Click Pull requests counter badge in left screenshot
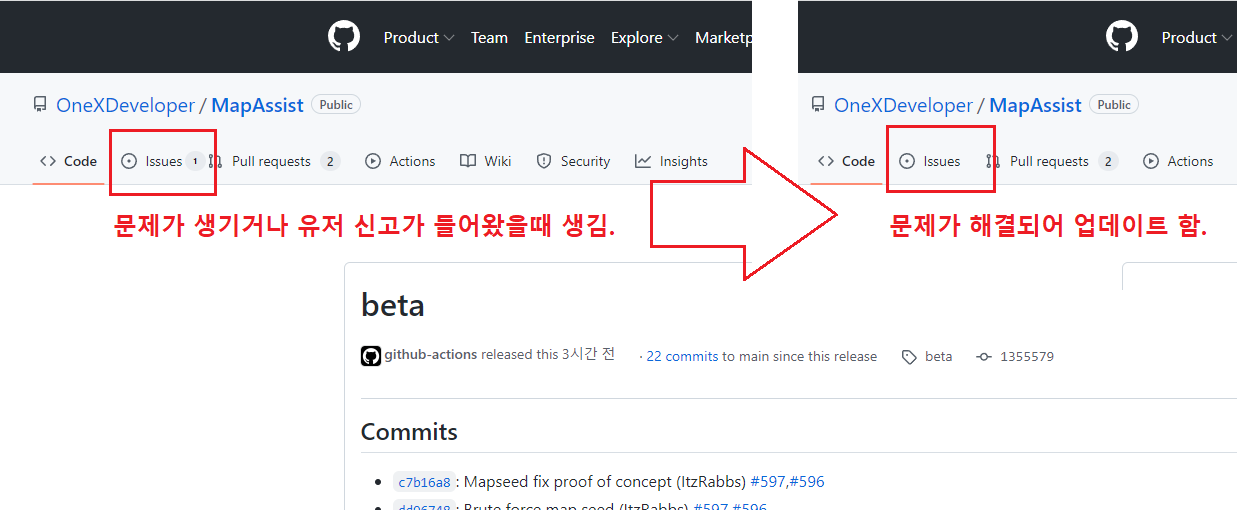Image resolution: width=1237 pixels, height=510 pixels. click(330, 161)
